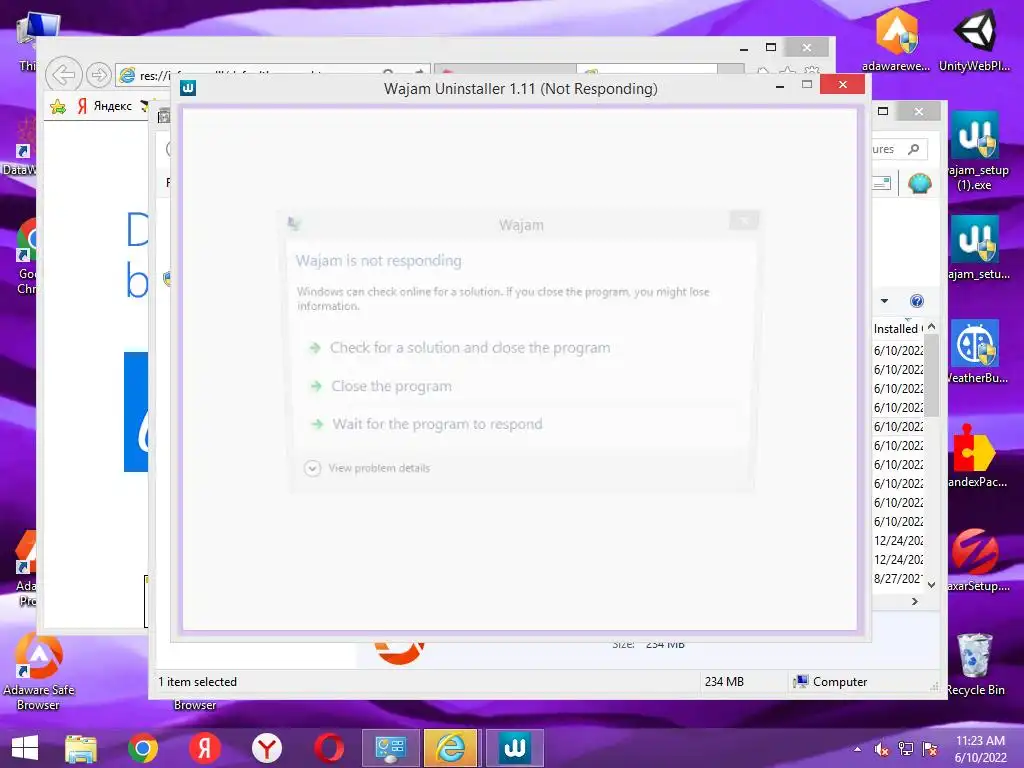Open the network tray icon
The height and width of the screenshot is (768, 1024).
click(906, 749)
